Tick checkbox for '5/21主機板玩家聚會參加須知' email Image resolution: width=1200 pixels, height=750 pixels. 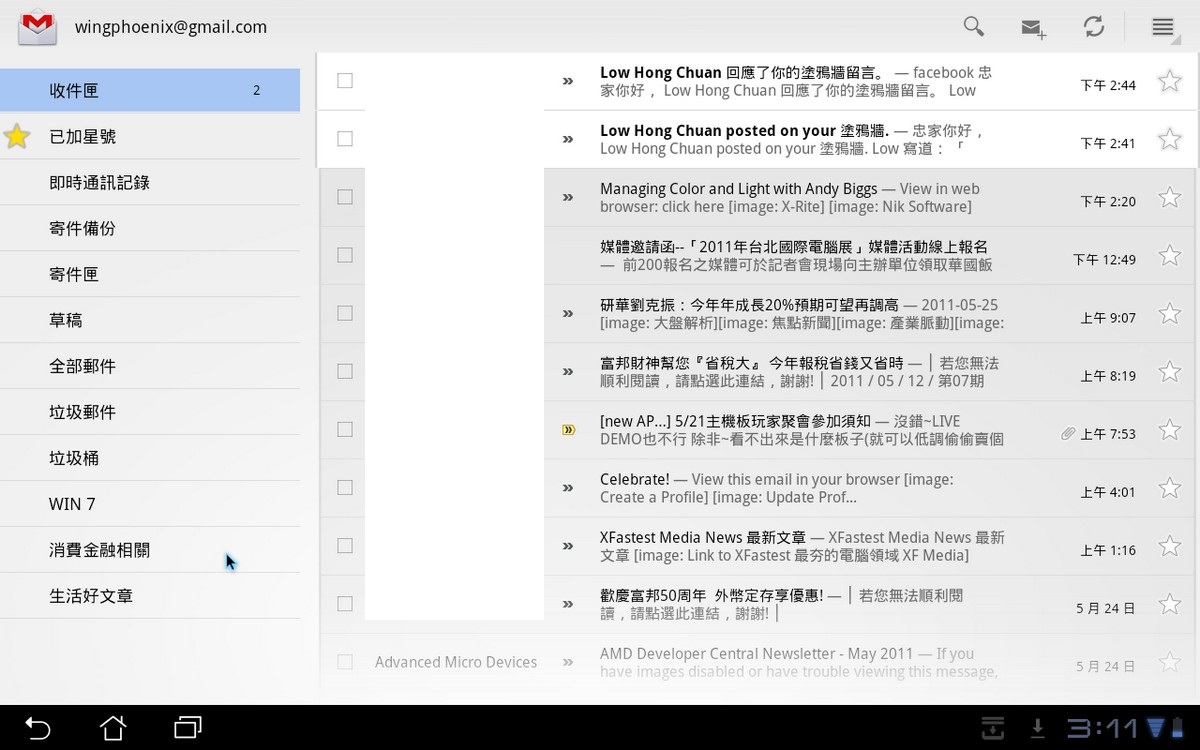tap(345, 429)
